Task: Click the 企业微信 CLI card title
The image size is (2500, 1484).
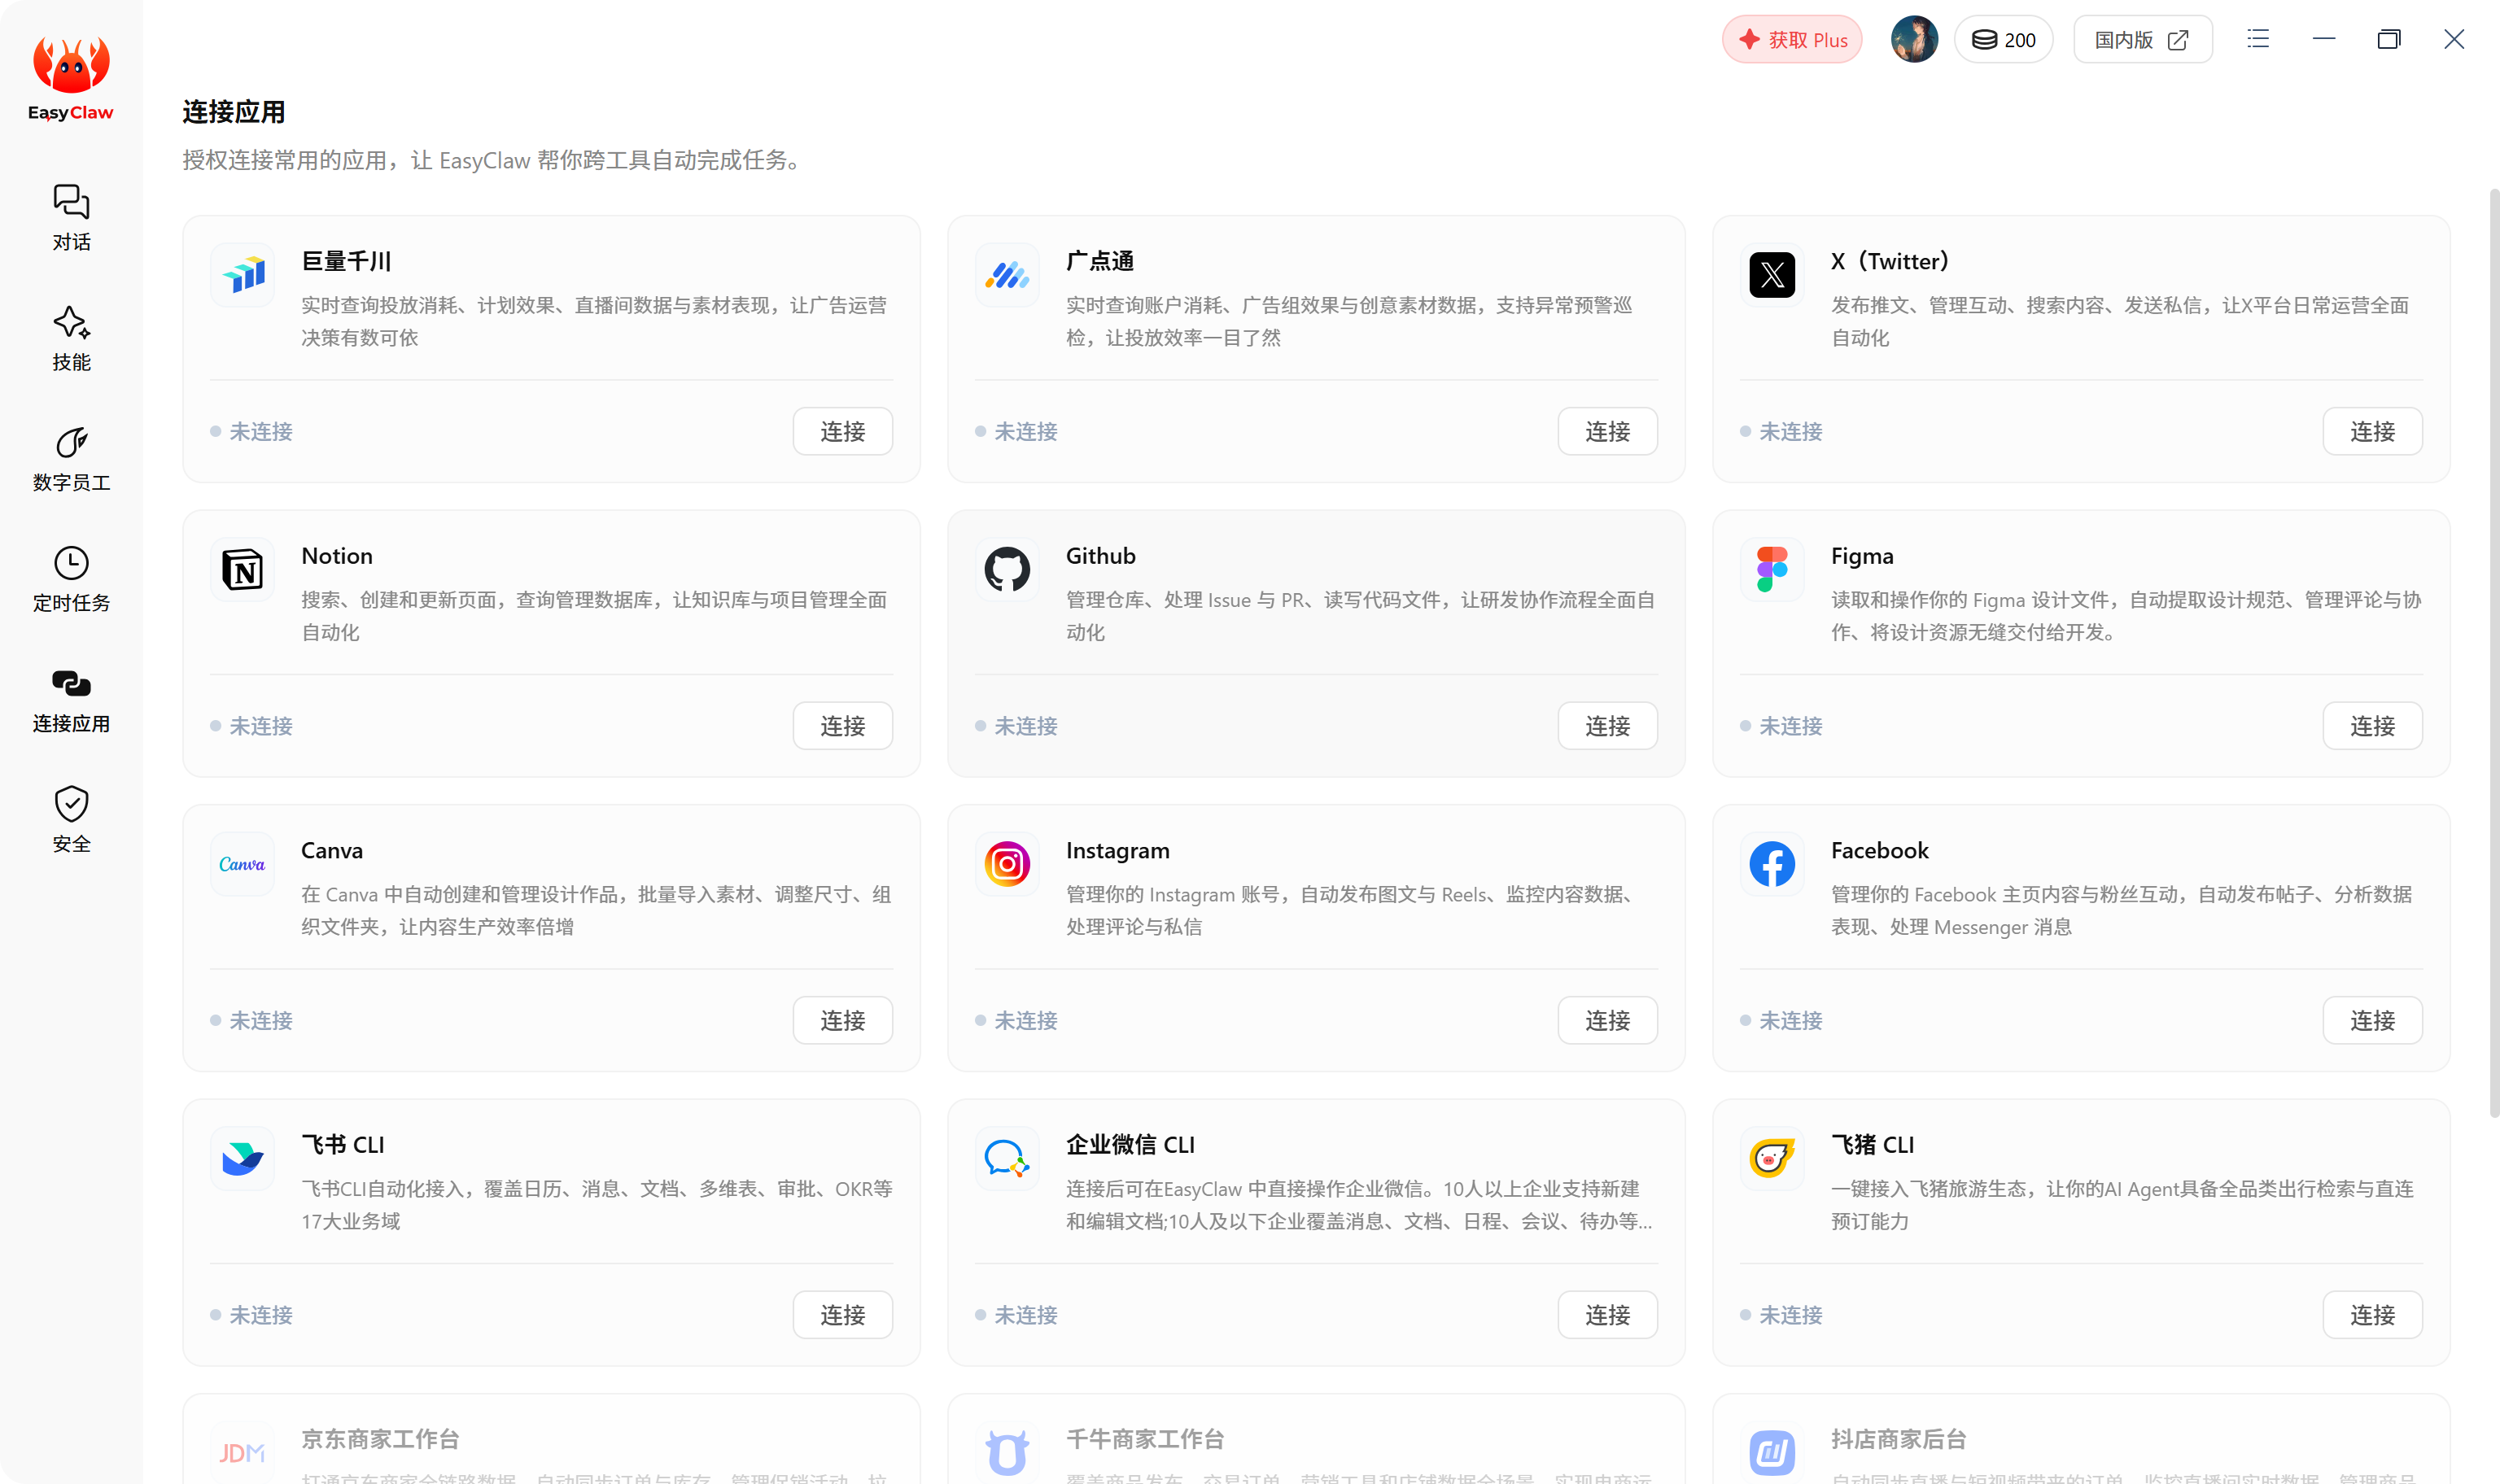Action: click(x=1131, y=1145)
